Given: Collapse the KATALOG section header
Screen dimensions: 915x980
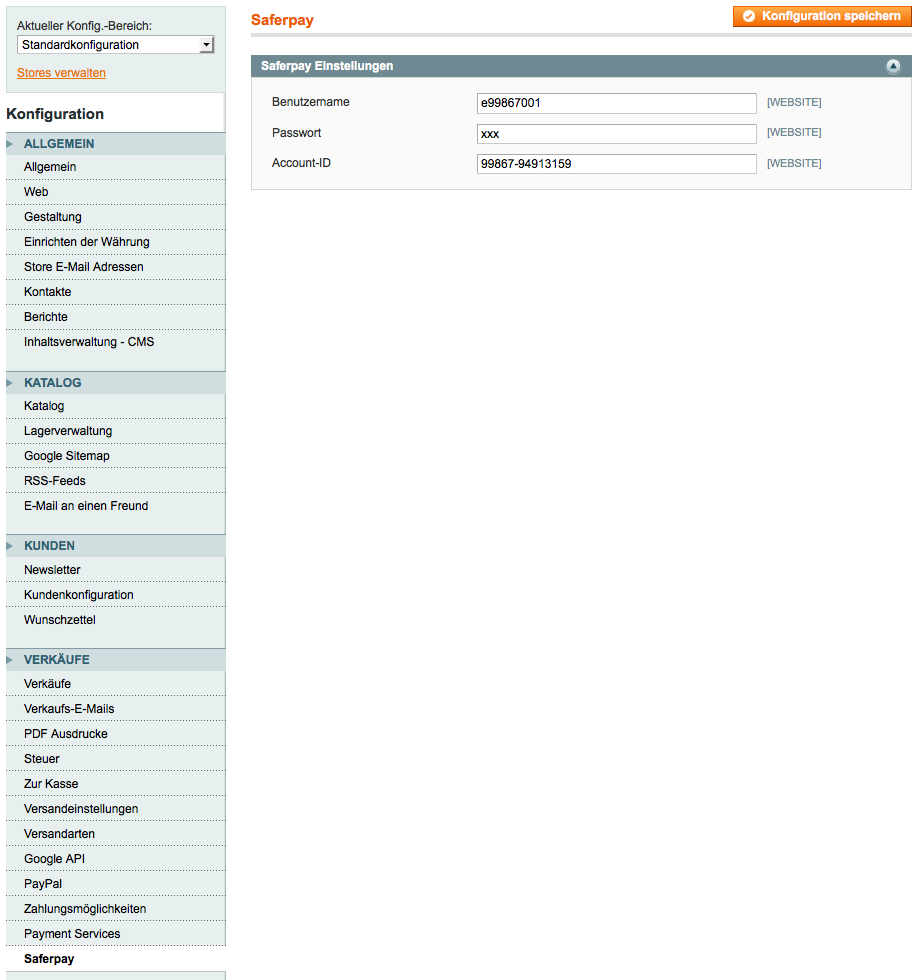Looking at the screenshot, I should pos(53,383).
